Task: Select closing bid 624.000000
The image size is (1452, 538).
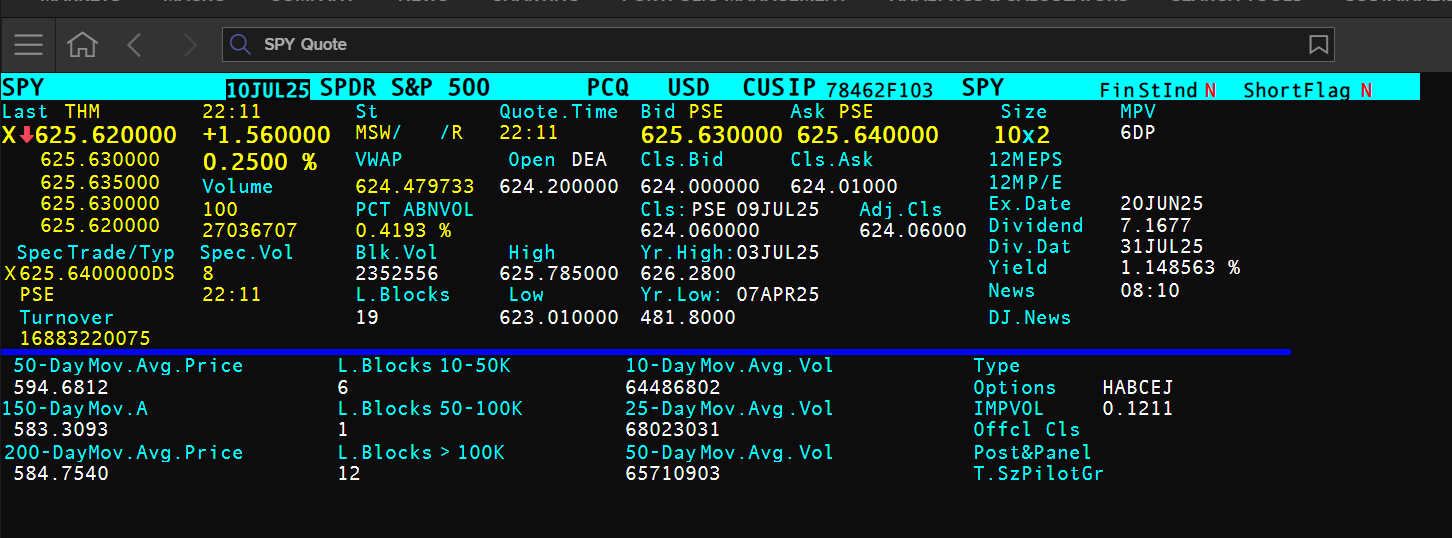Action: tap(700, 186)
